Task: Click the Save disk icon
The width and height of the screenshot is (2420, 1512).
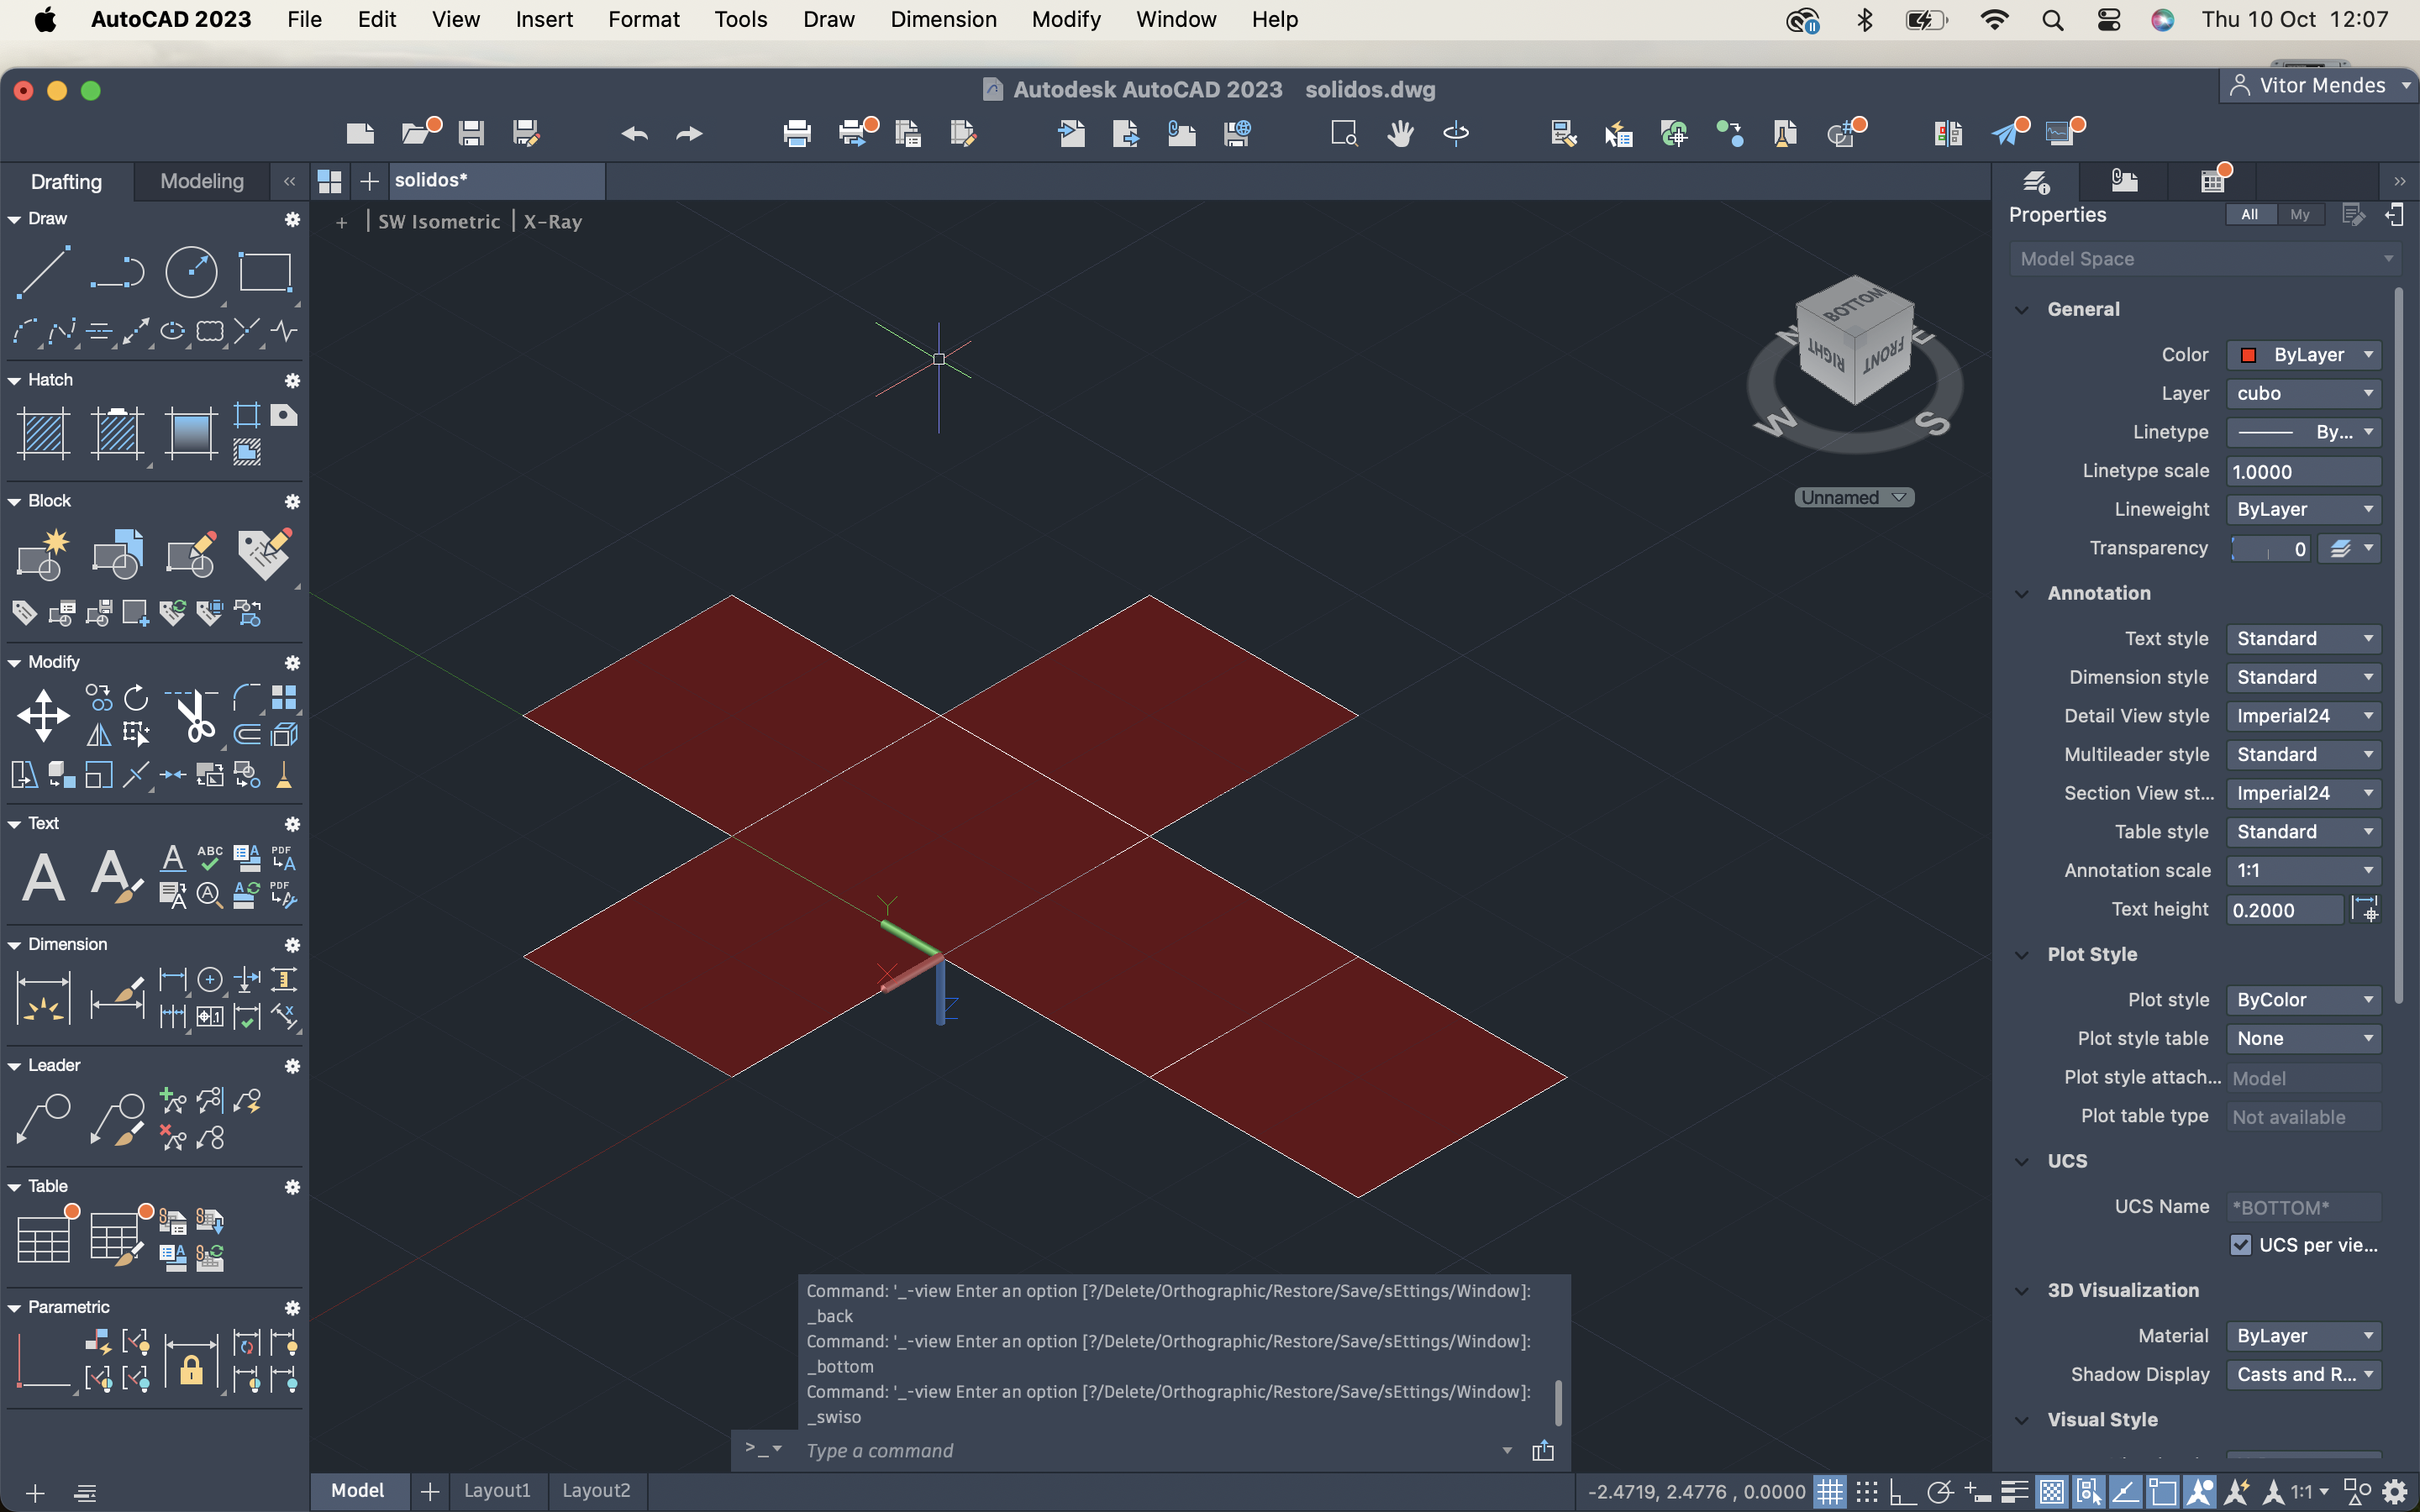Action: (471, 133)
